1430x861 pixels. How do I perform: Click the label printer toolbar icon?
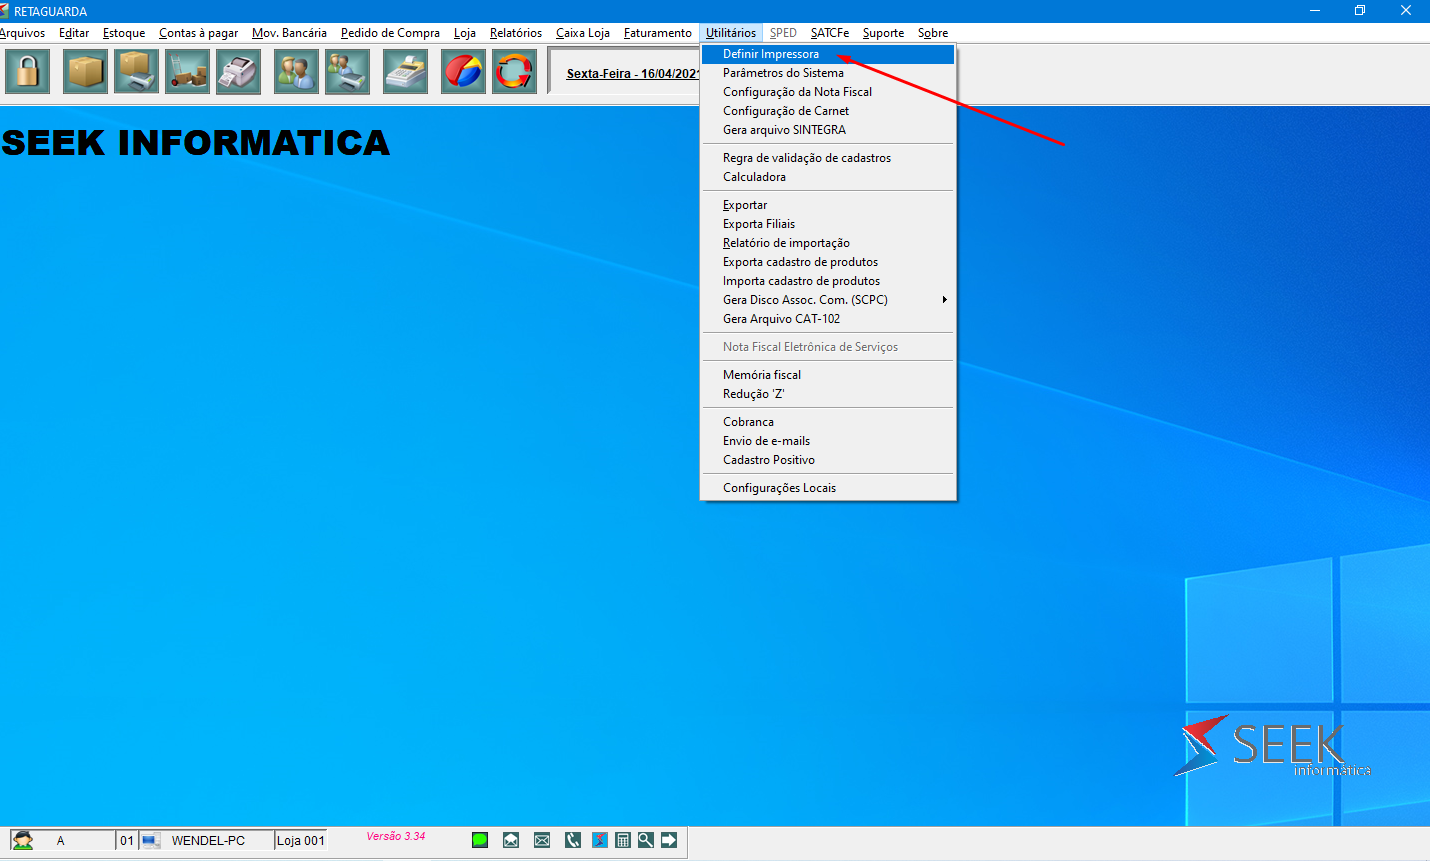pyautogui.click(x=238, y=72)
